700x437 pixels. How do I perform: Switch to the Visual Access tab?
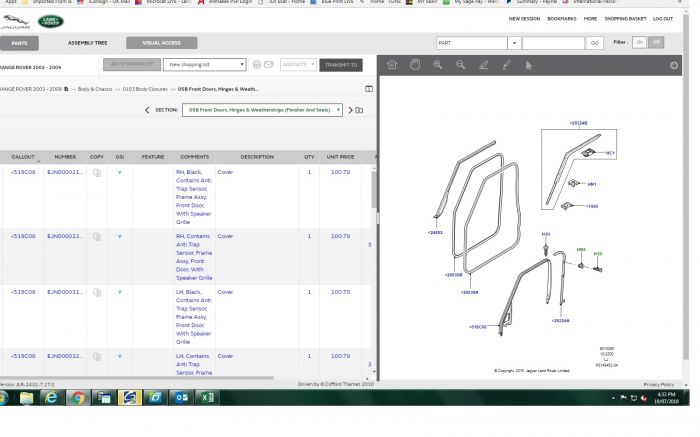click(162, 43)
